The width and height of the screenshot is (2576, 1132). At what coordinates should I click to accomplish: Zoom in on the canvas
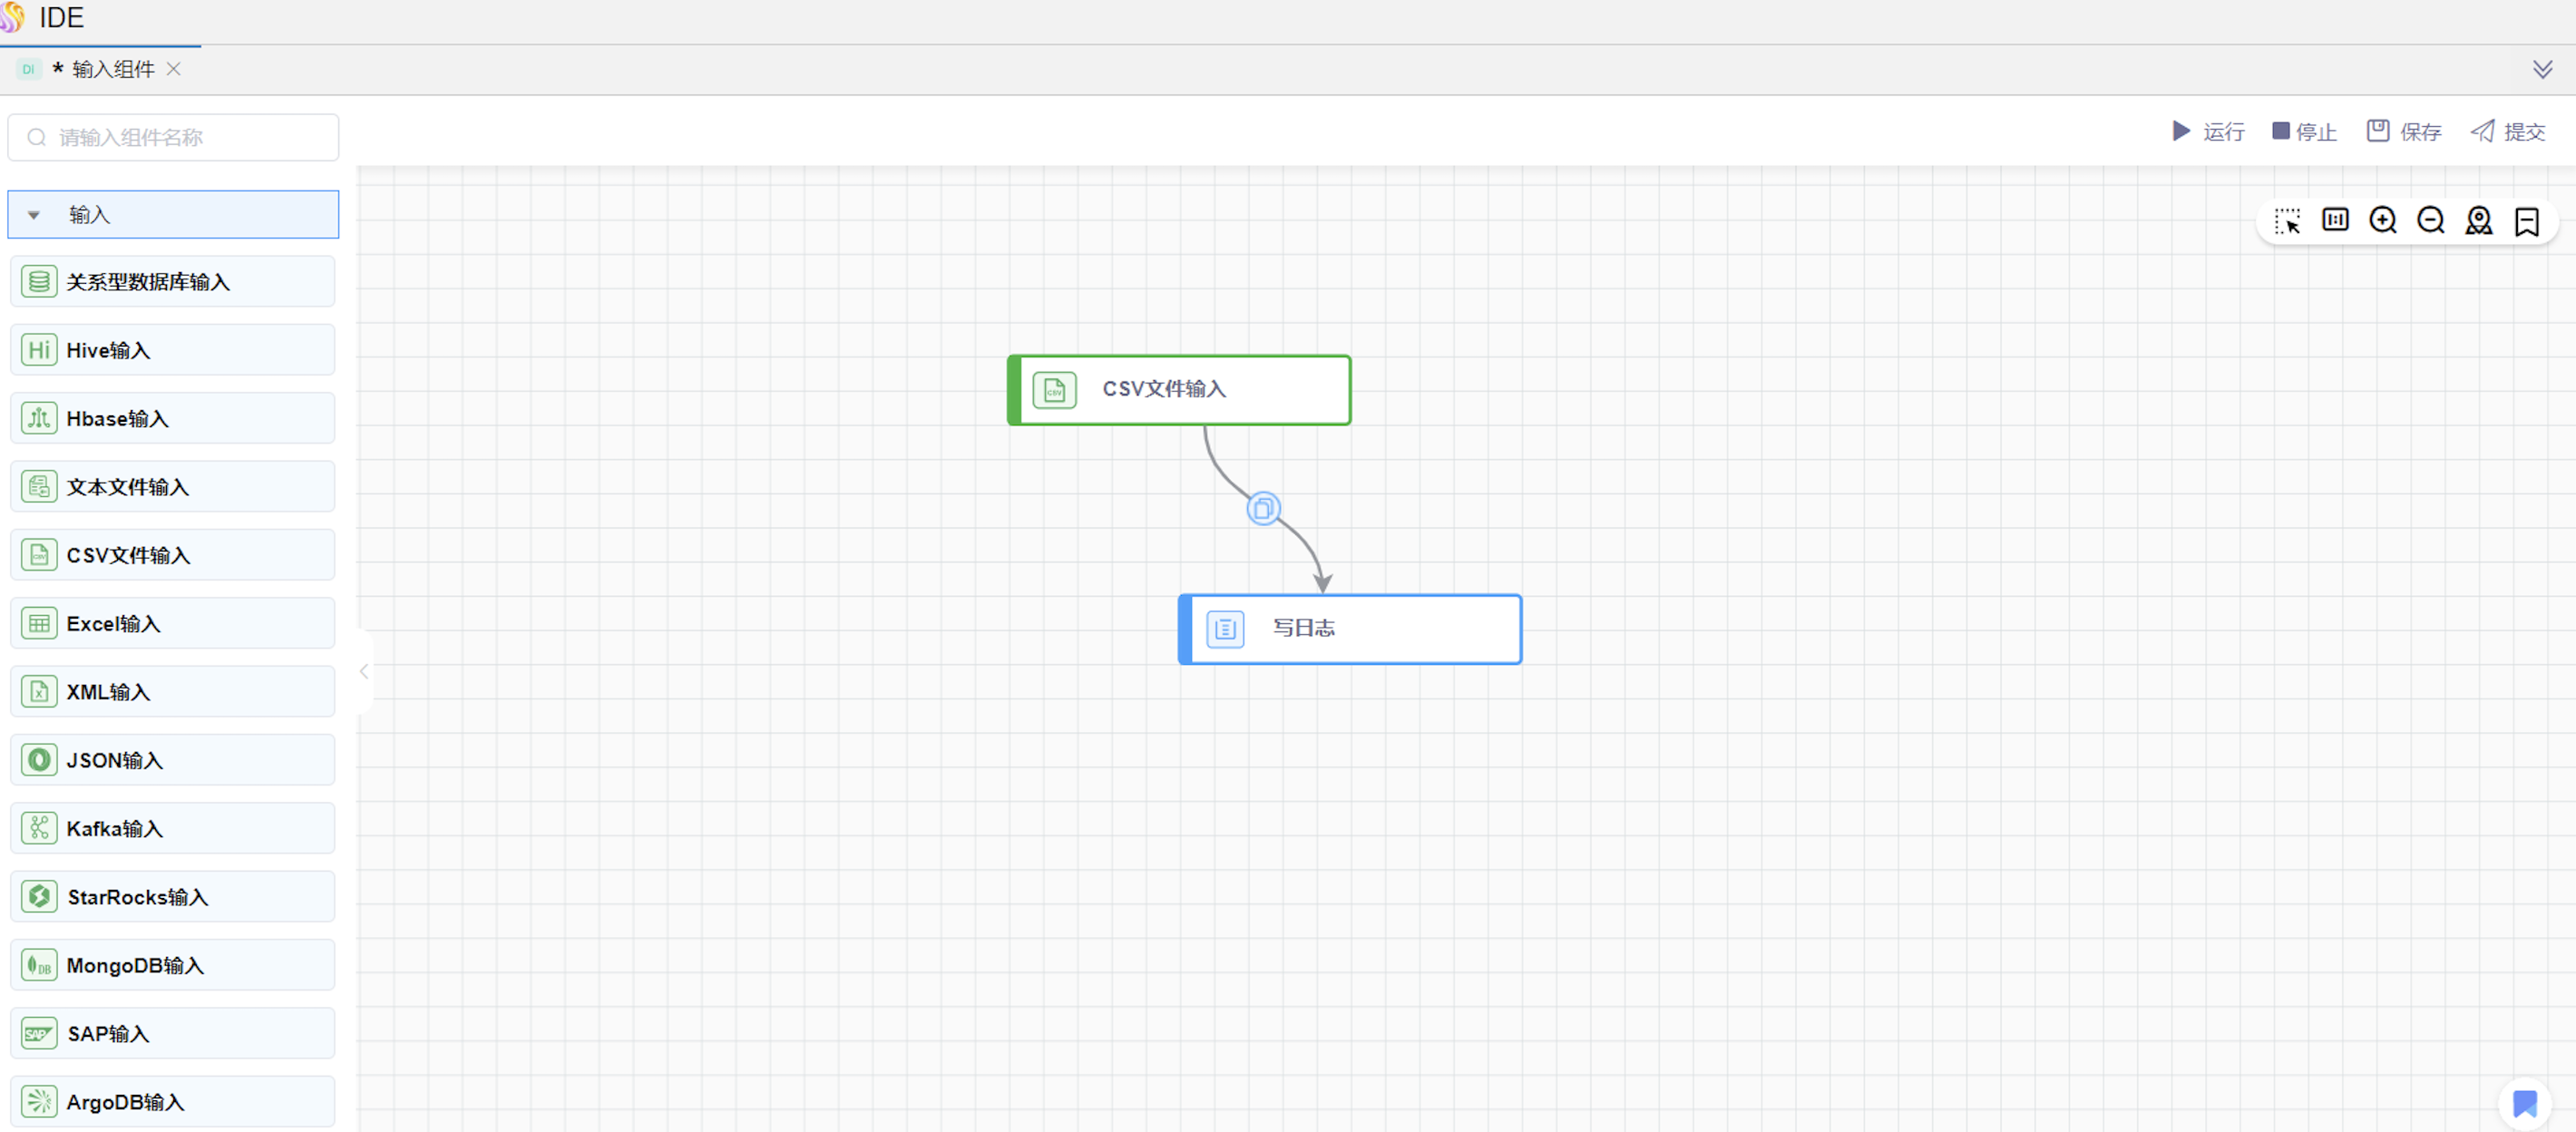[x=2383, y=220]
